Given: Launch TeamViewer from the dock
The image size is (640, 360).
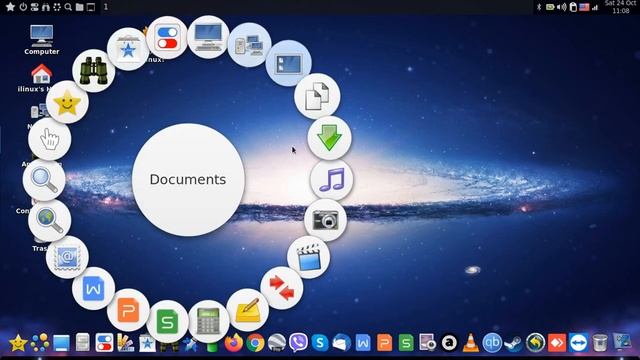Looking at the screenshot, I should click(579, 343).
